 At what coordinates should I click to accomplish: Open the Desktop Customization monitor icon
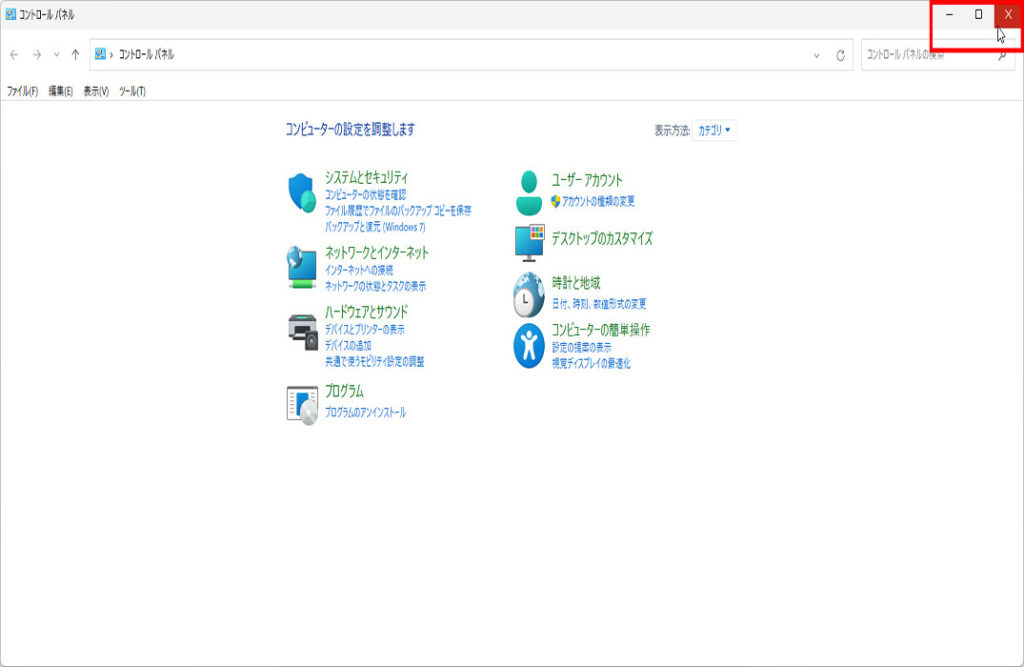528,243
